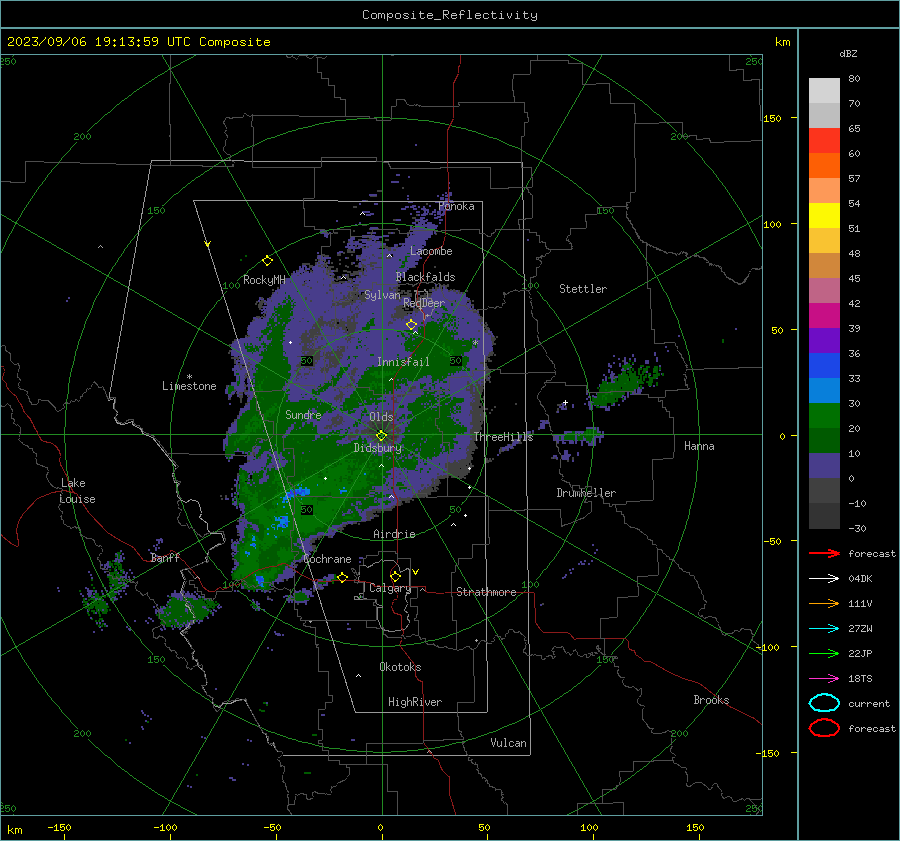Click the Brooks city label

click(711, 700)
